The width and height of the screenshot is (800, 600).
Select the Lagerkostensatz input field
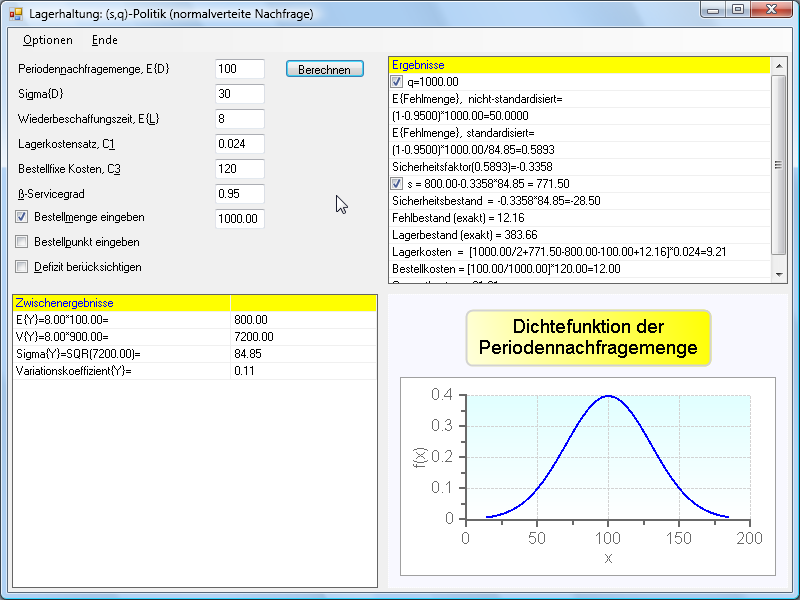point(239,144)
